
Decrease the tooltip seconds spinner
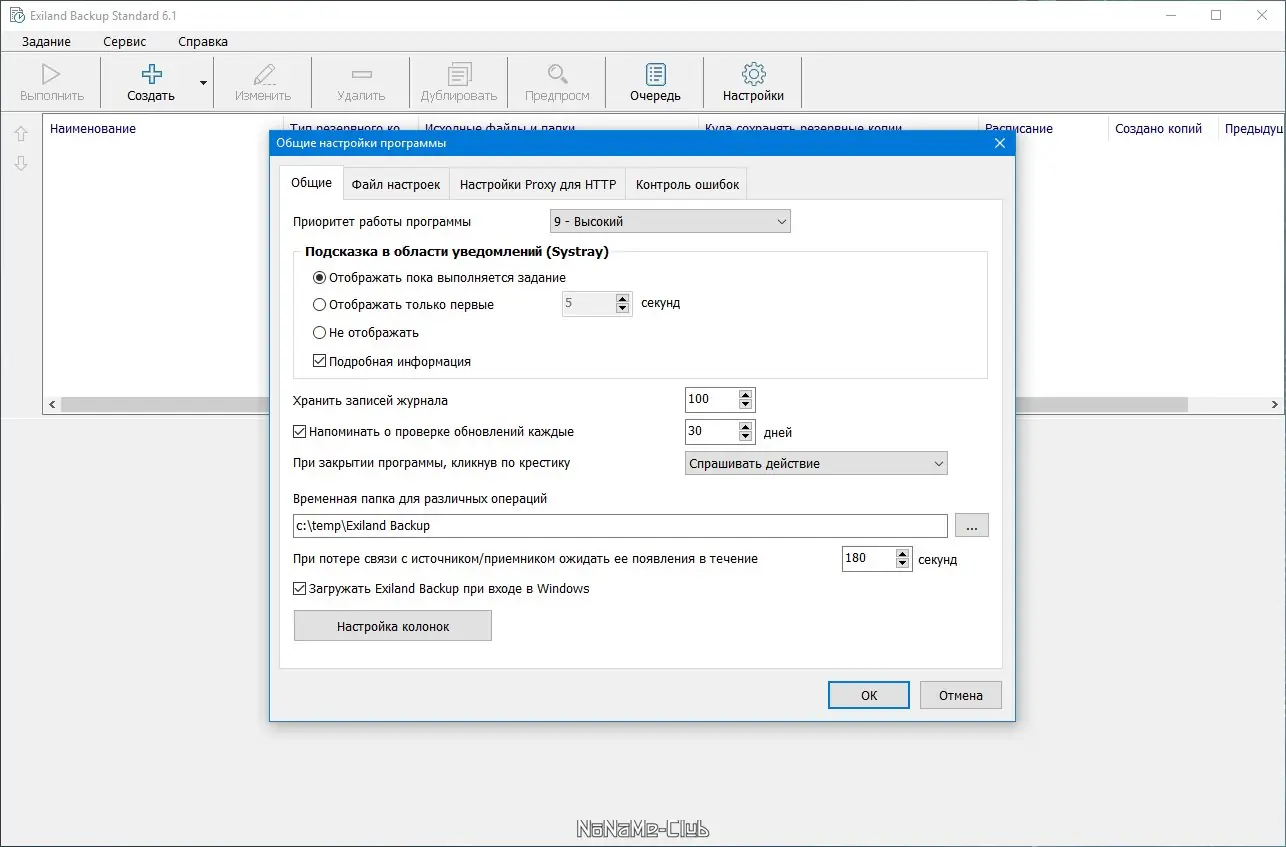click(x=623, y=309)
